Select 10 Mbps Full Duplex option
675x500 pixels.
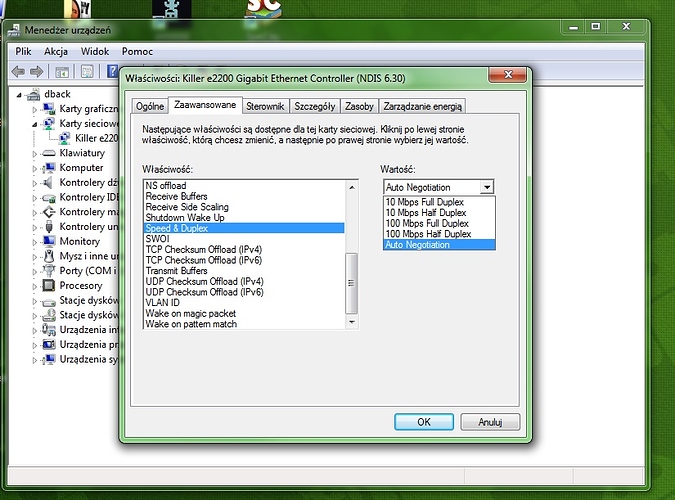coord(439,202)
